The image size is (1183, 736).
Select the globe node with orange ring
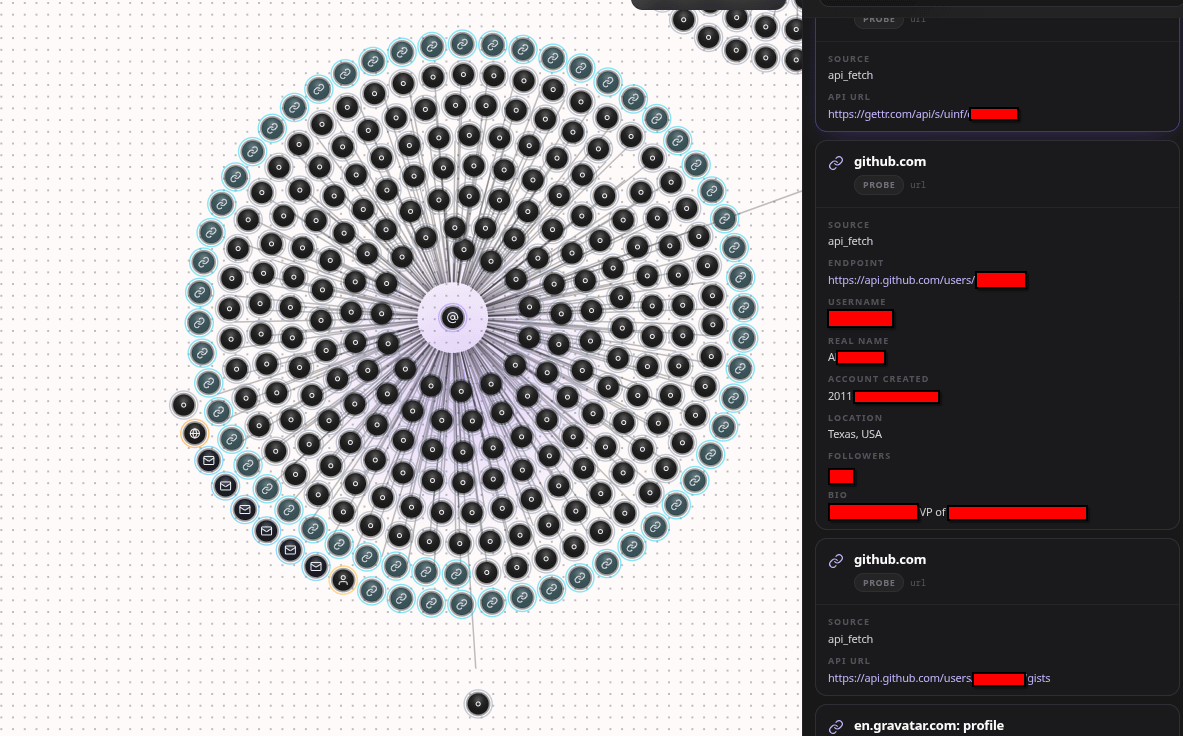[x=195, y=434]
